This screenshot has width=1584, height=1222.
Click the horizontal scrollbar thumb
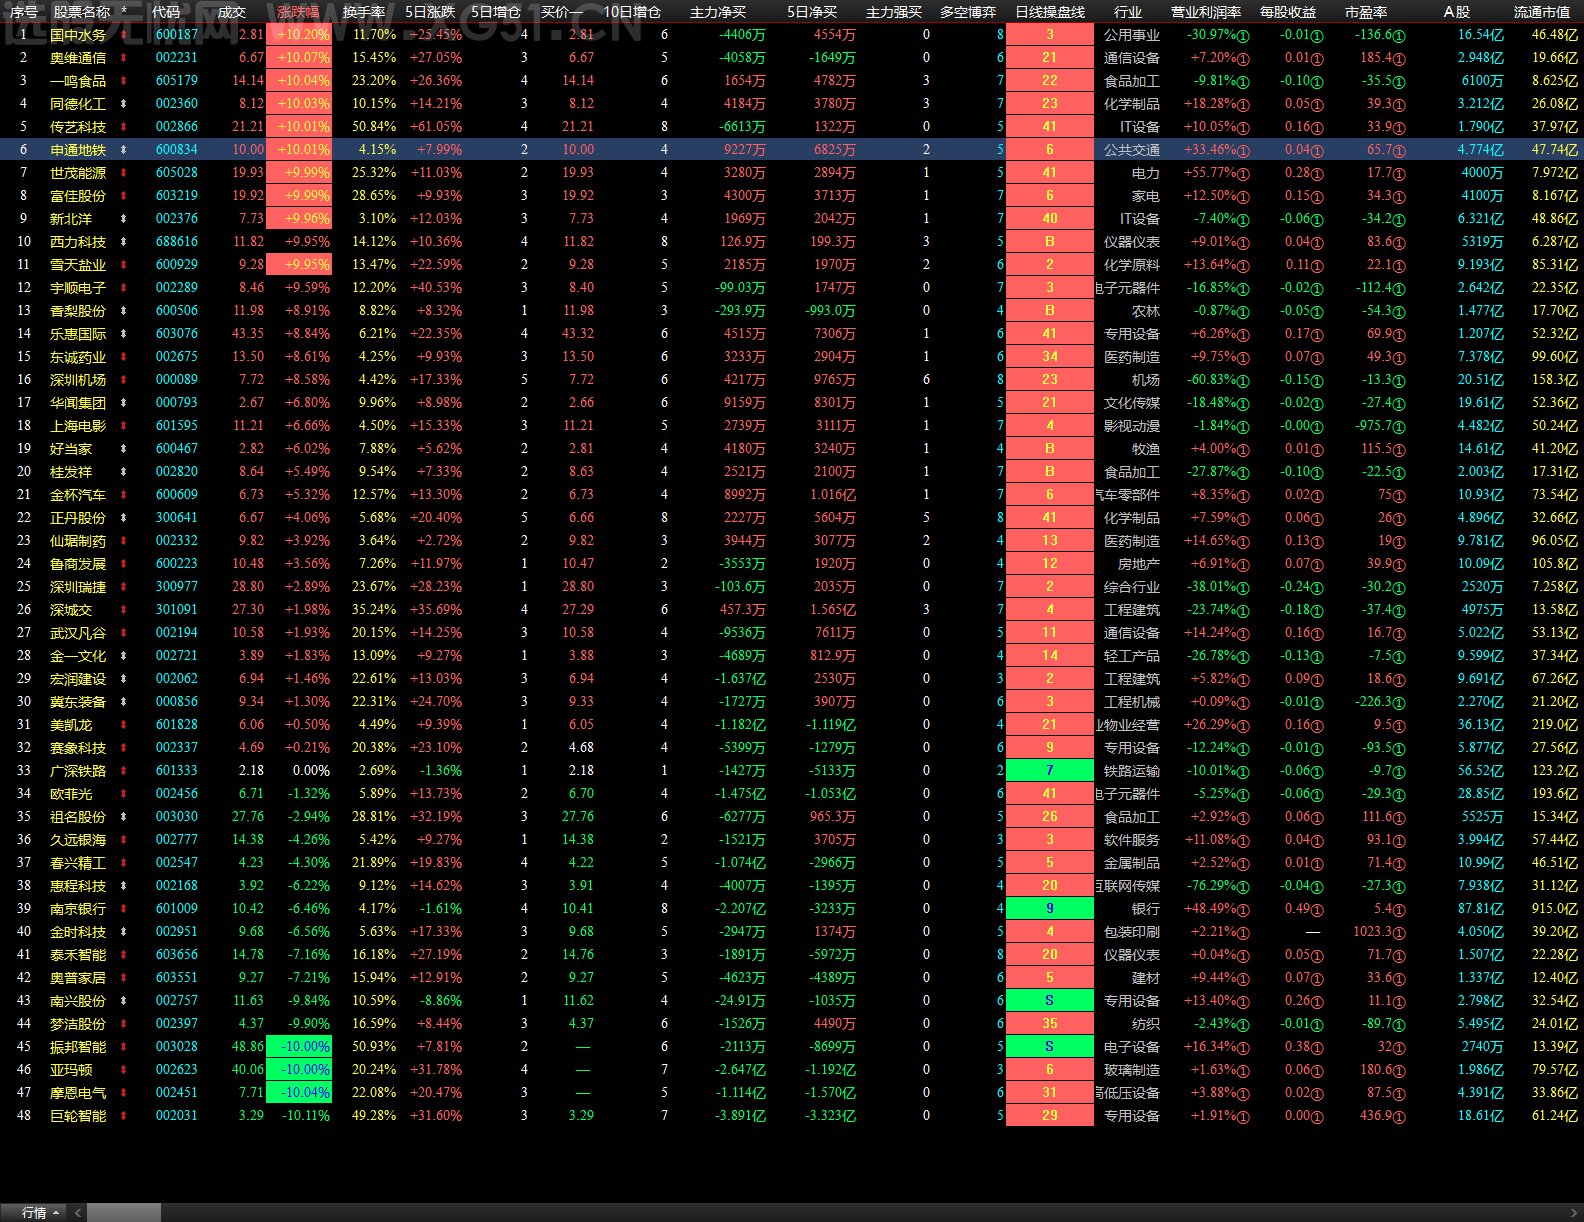(123, 1212)
